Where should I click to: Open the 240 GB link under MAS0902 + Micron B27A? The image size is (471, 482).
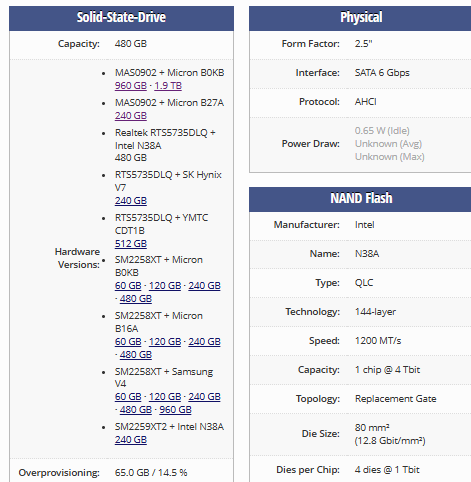tap(131, 116)
